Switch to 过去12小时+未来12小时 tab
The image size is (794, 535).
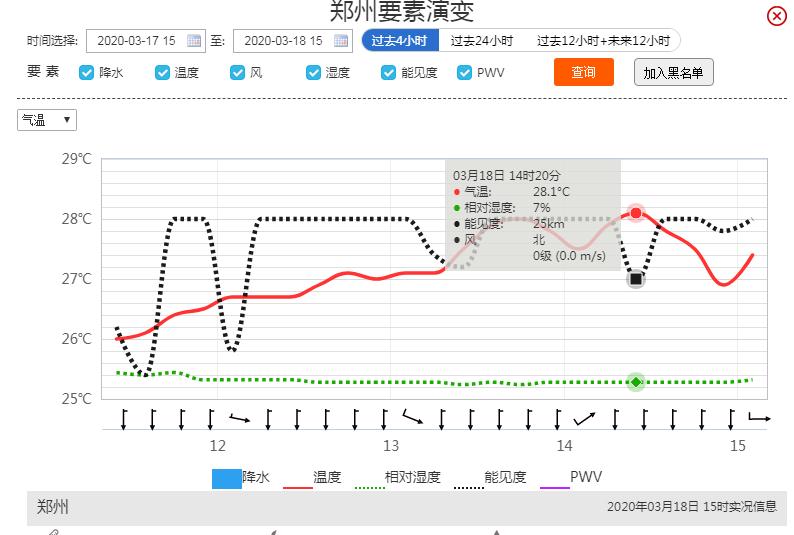point(603,41)
